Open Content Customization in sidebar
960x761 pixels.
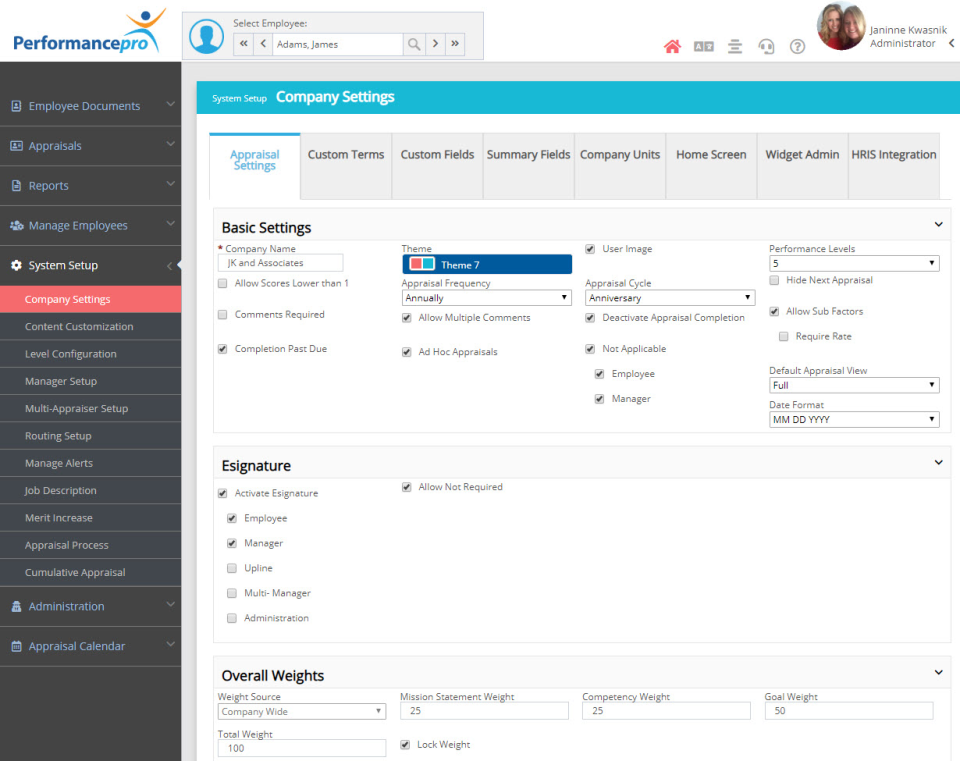click(x=91, y=326)
